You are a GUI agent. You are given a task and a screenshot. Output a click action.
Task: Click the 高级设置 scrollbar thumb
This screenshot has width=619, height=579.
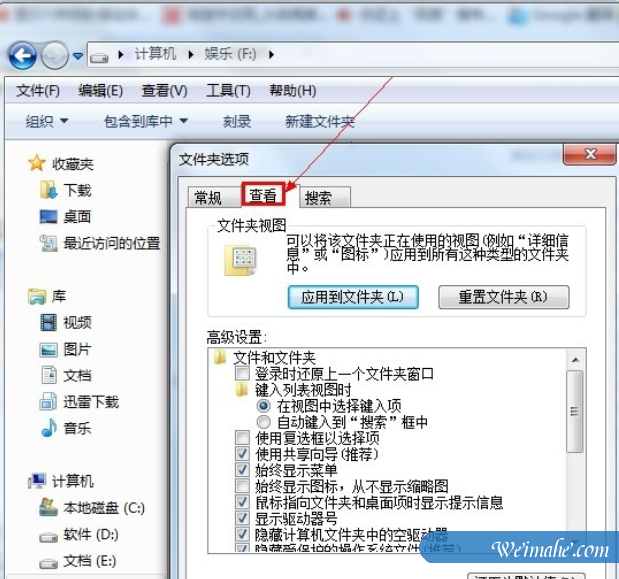coord(574,411)
